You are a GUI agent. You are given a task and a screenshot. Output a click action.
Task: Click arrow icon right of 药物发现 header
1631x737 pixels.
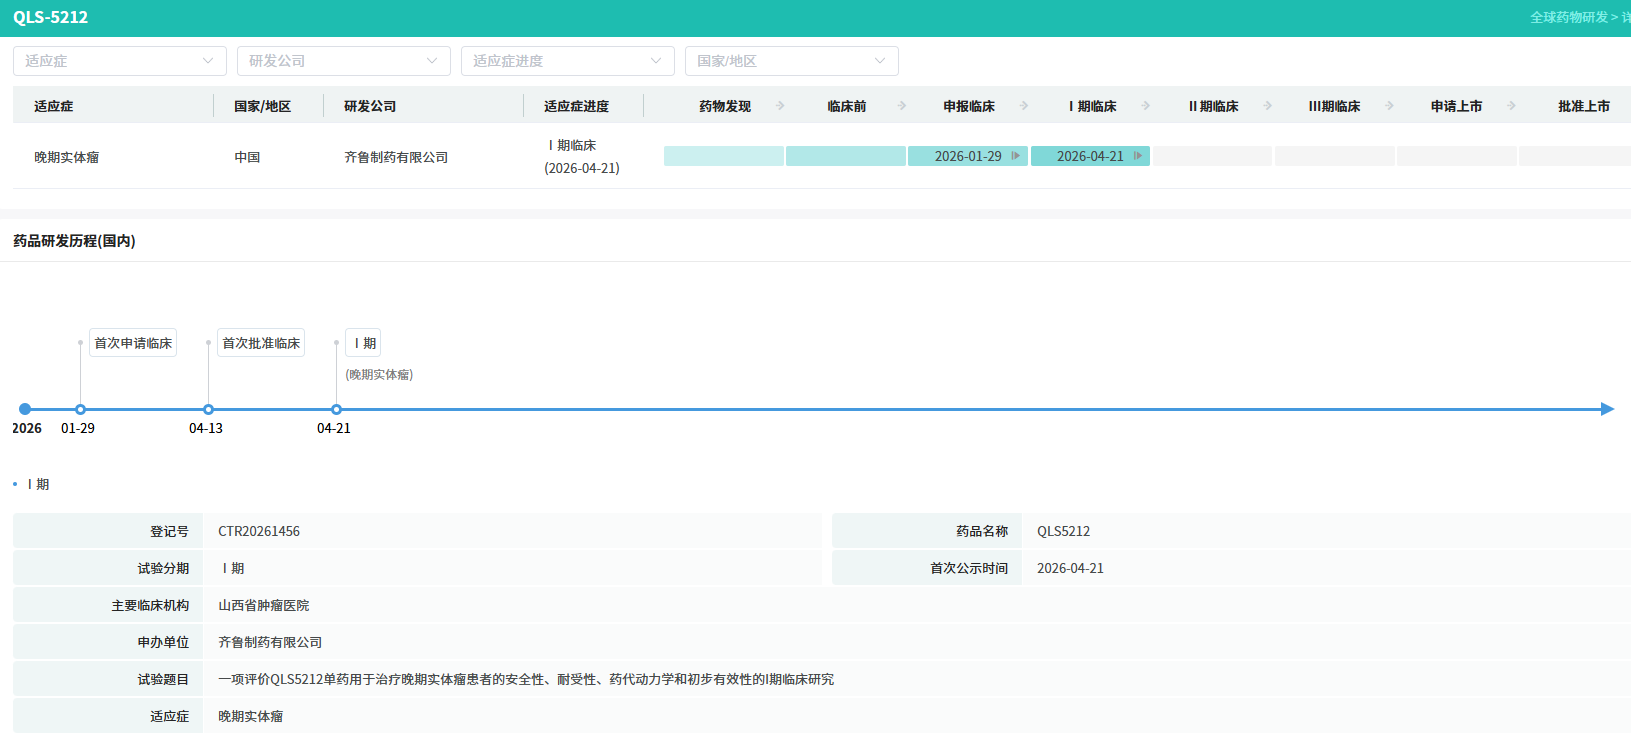point(780,106)
